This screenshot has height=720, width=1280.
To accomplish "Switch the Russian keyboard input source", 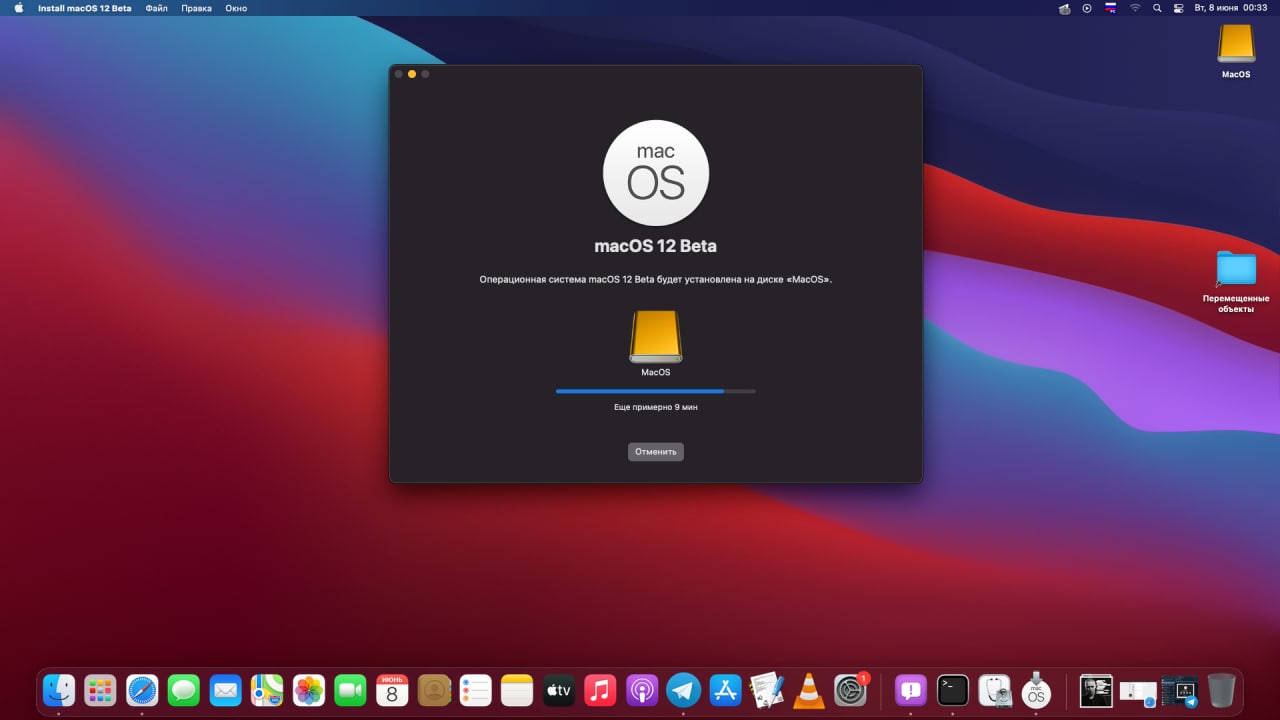I will 1110,8.
